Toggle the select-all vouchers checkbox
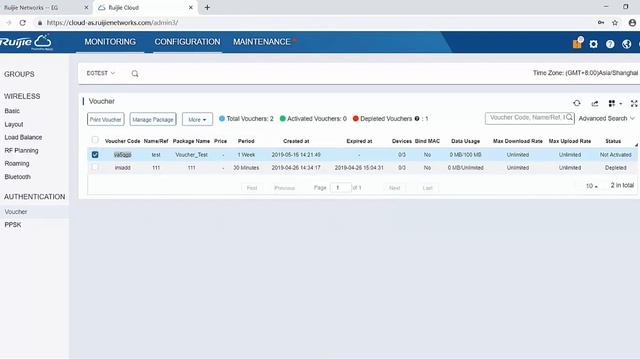Image resolution: width=640 pixels, height=360 pixels. (95, 140)
